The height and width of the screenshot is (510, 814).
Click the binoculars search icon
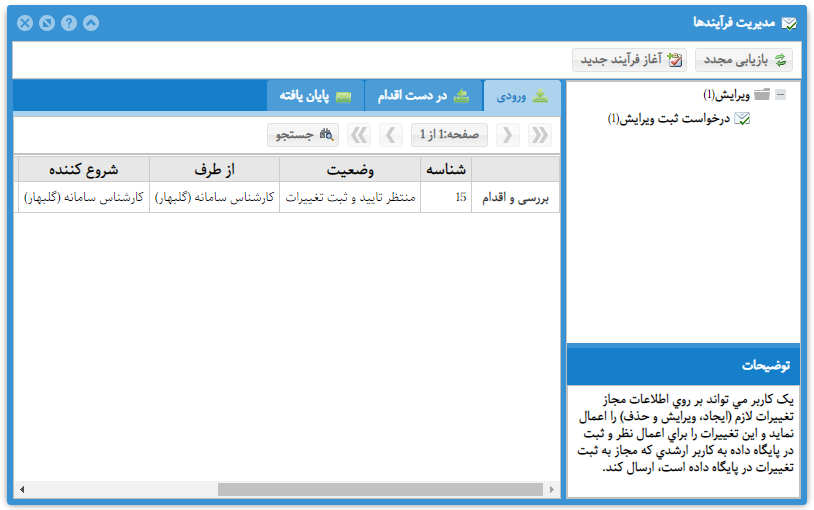click(327, 135)
